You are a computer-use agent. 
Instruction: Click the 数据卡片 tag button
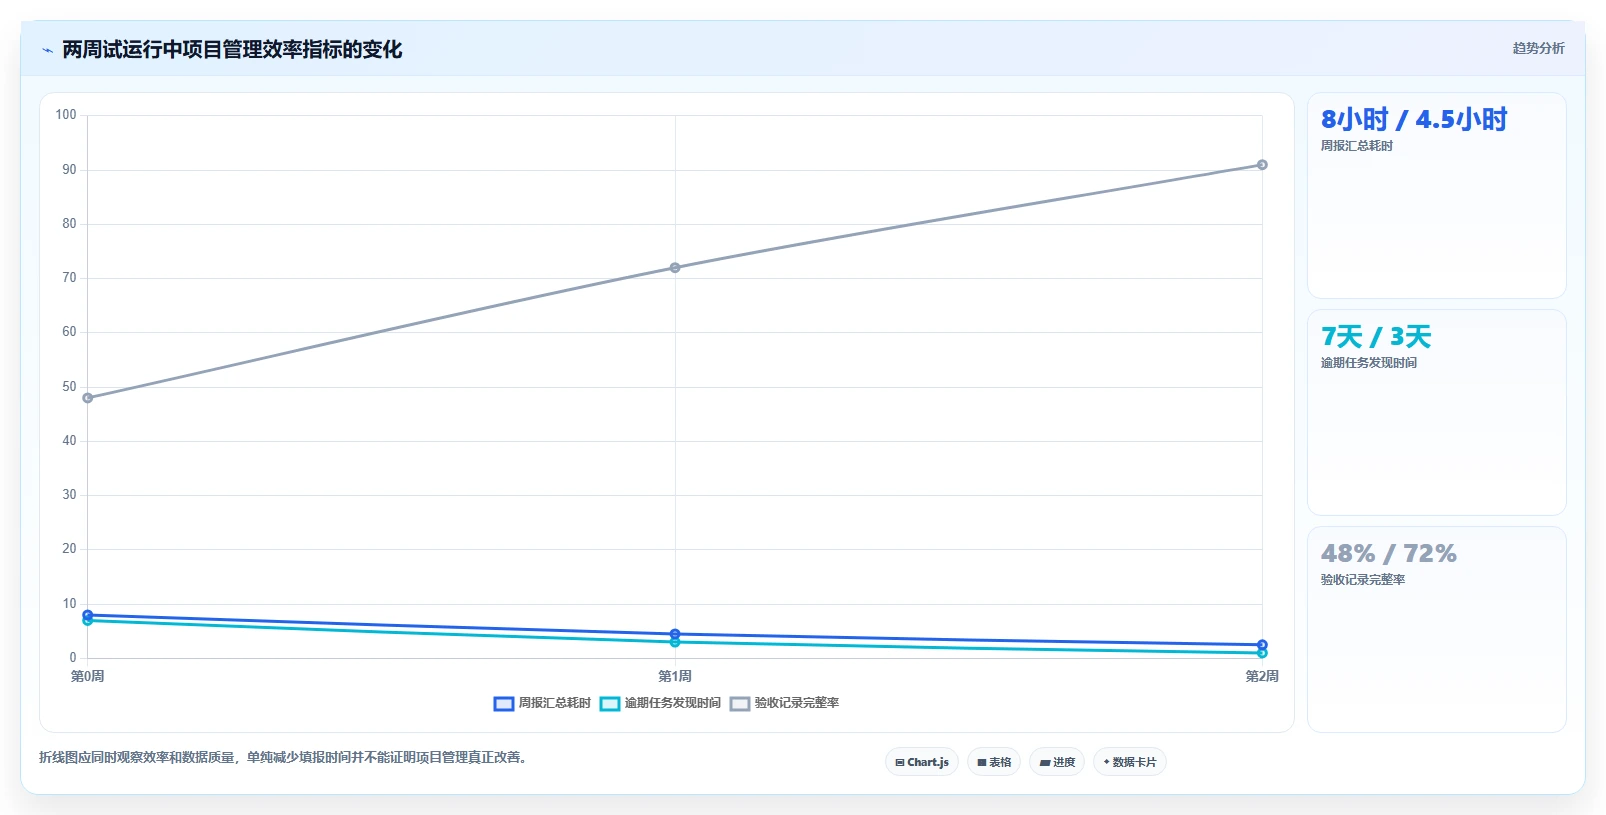pyautogui.click(x=1130, y=762)
